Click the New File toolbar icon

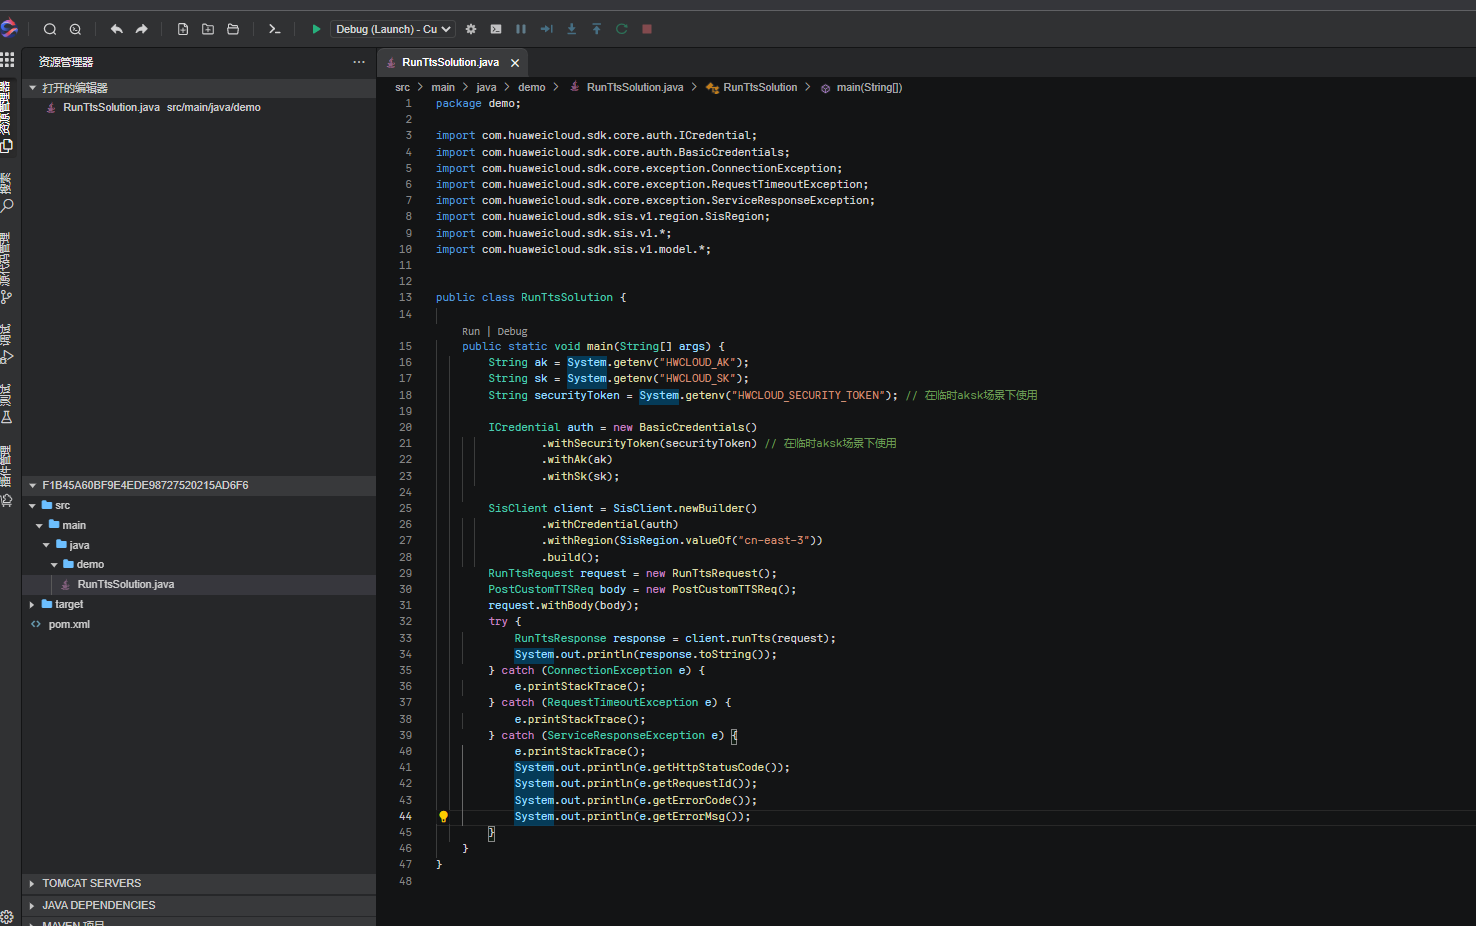click(183, 29)
